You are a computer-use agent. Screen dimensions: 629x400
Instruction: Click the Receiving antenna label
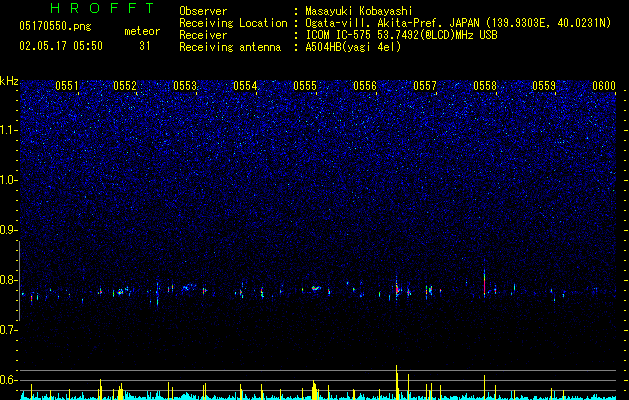click(230, 47)
